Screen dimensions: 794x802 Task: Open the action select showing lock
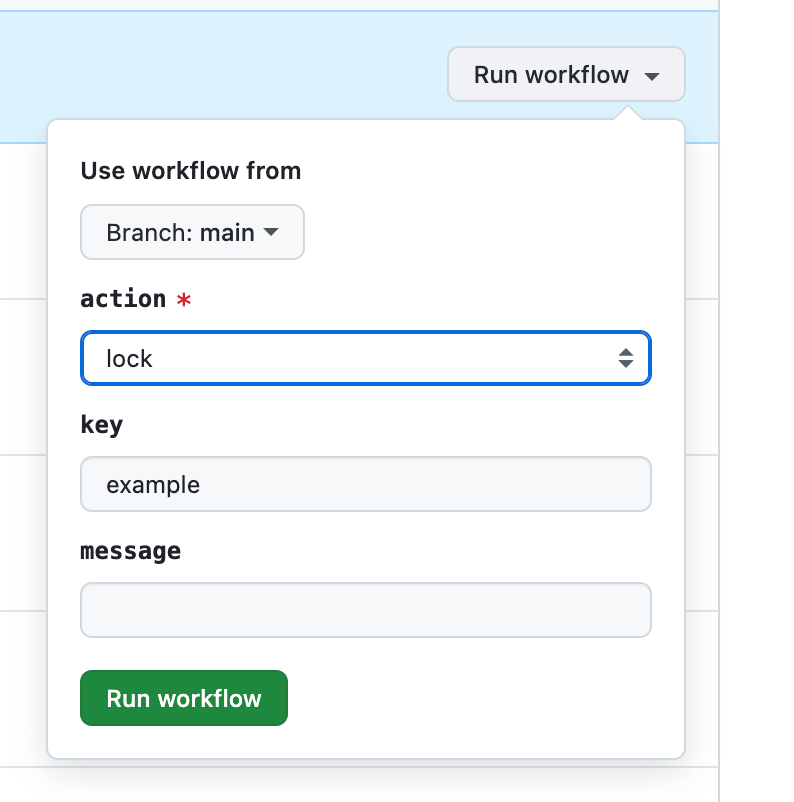pyautogui.click(x=366, y=358)
